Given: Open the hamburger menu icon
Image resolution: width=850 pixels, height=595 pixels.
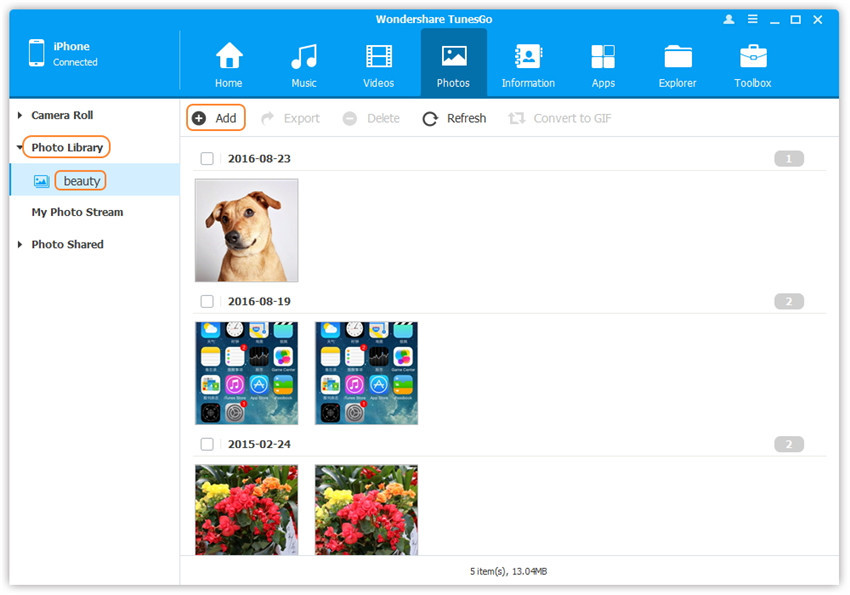Looking at the screenshot, I should [x=752, y=19].
